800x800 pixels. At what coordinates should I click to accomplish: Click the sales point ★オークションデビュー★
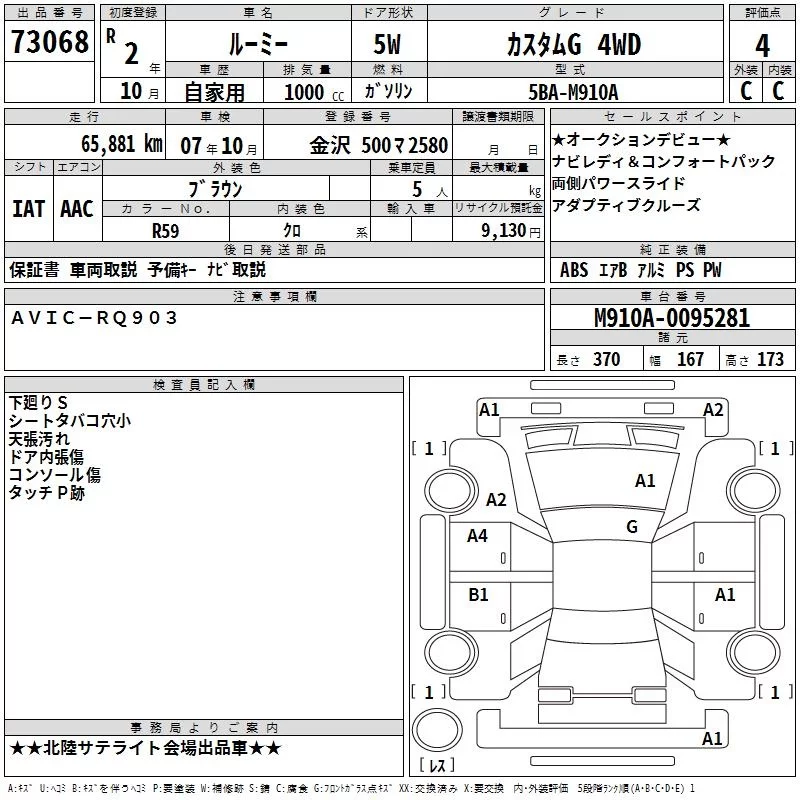[641, 139]
